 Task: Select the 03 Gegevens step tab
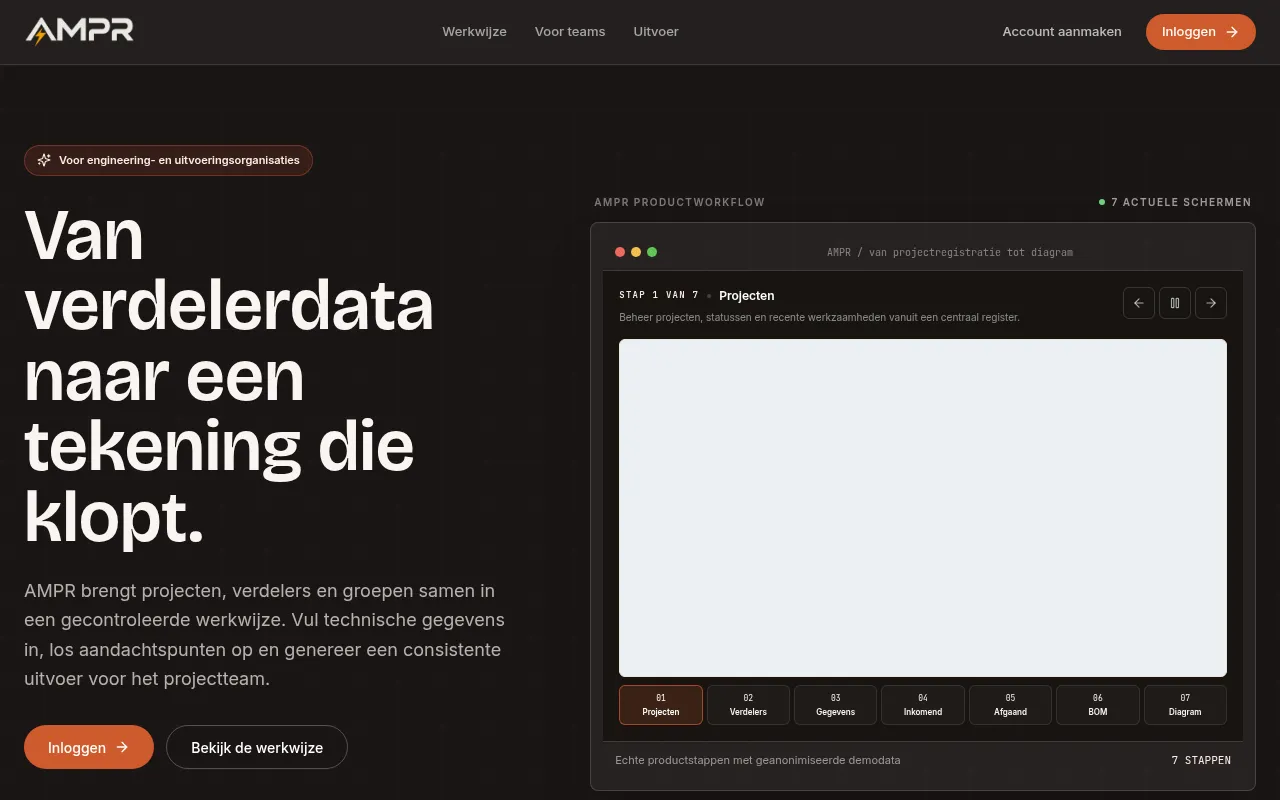tap(836, 705)
